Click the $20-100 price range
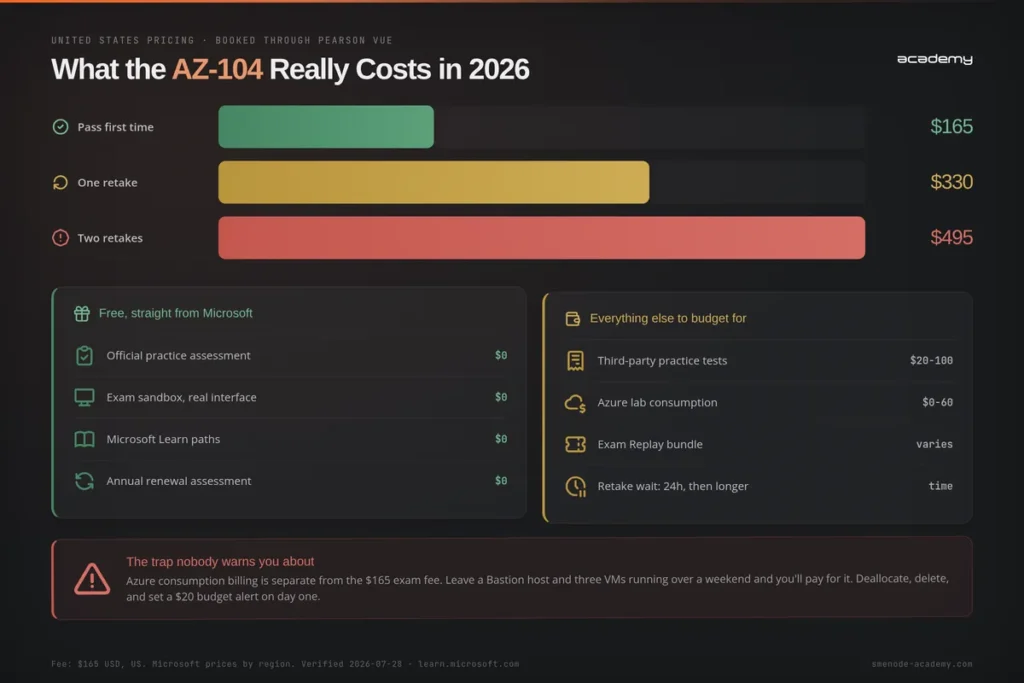 (x=931, y=360)
